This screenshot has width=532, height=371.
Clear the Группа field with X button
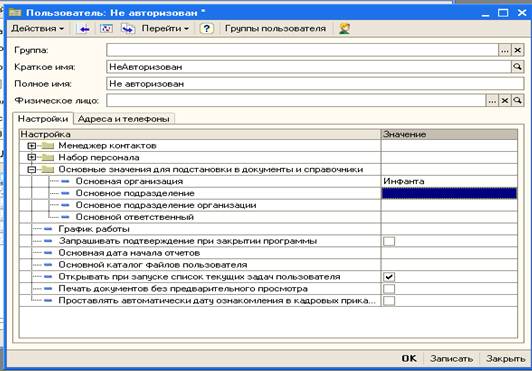click(x=517, y=50)
